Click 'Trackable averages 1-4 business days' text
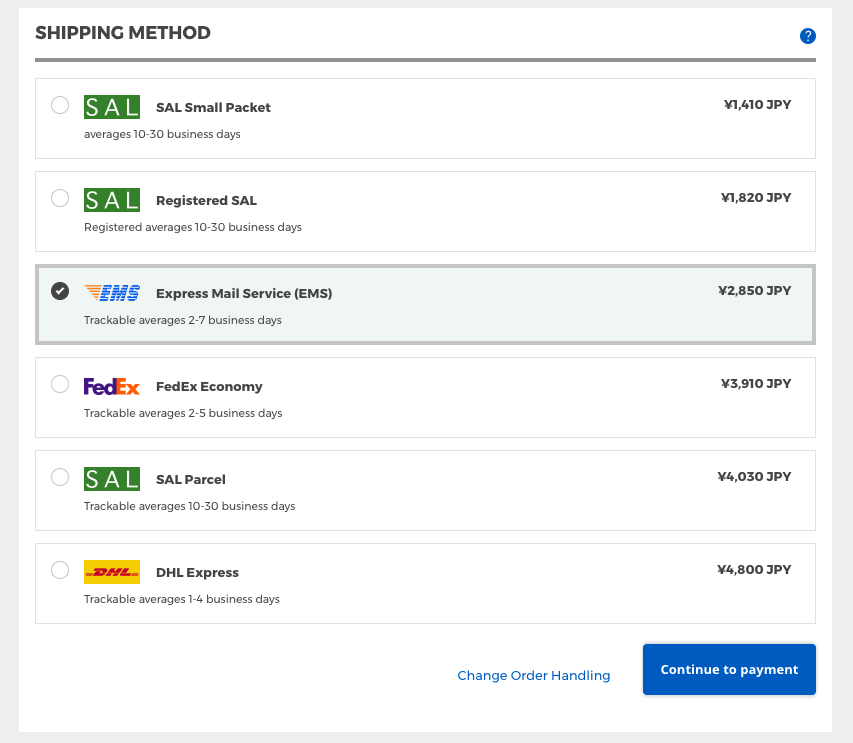Viewport: 853px width, 743px height. click(x=182, y=599)
